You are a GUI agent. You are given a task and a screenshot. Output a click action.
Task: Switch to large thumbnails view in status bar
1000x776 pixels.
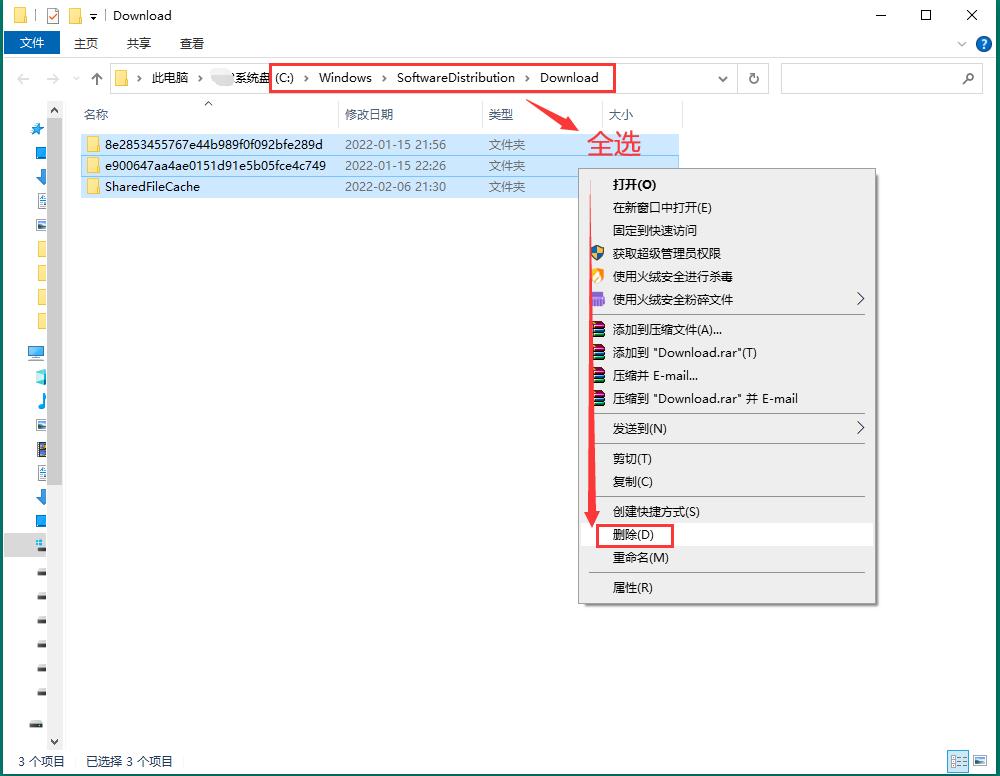tap(981, 760)
